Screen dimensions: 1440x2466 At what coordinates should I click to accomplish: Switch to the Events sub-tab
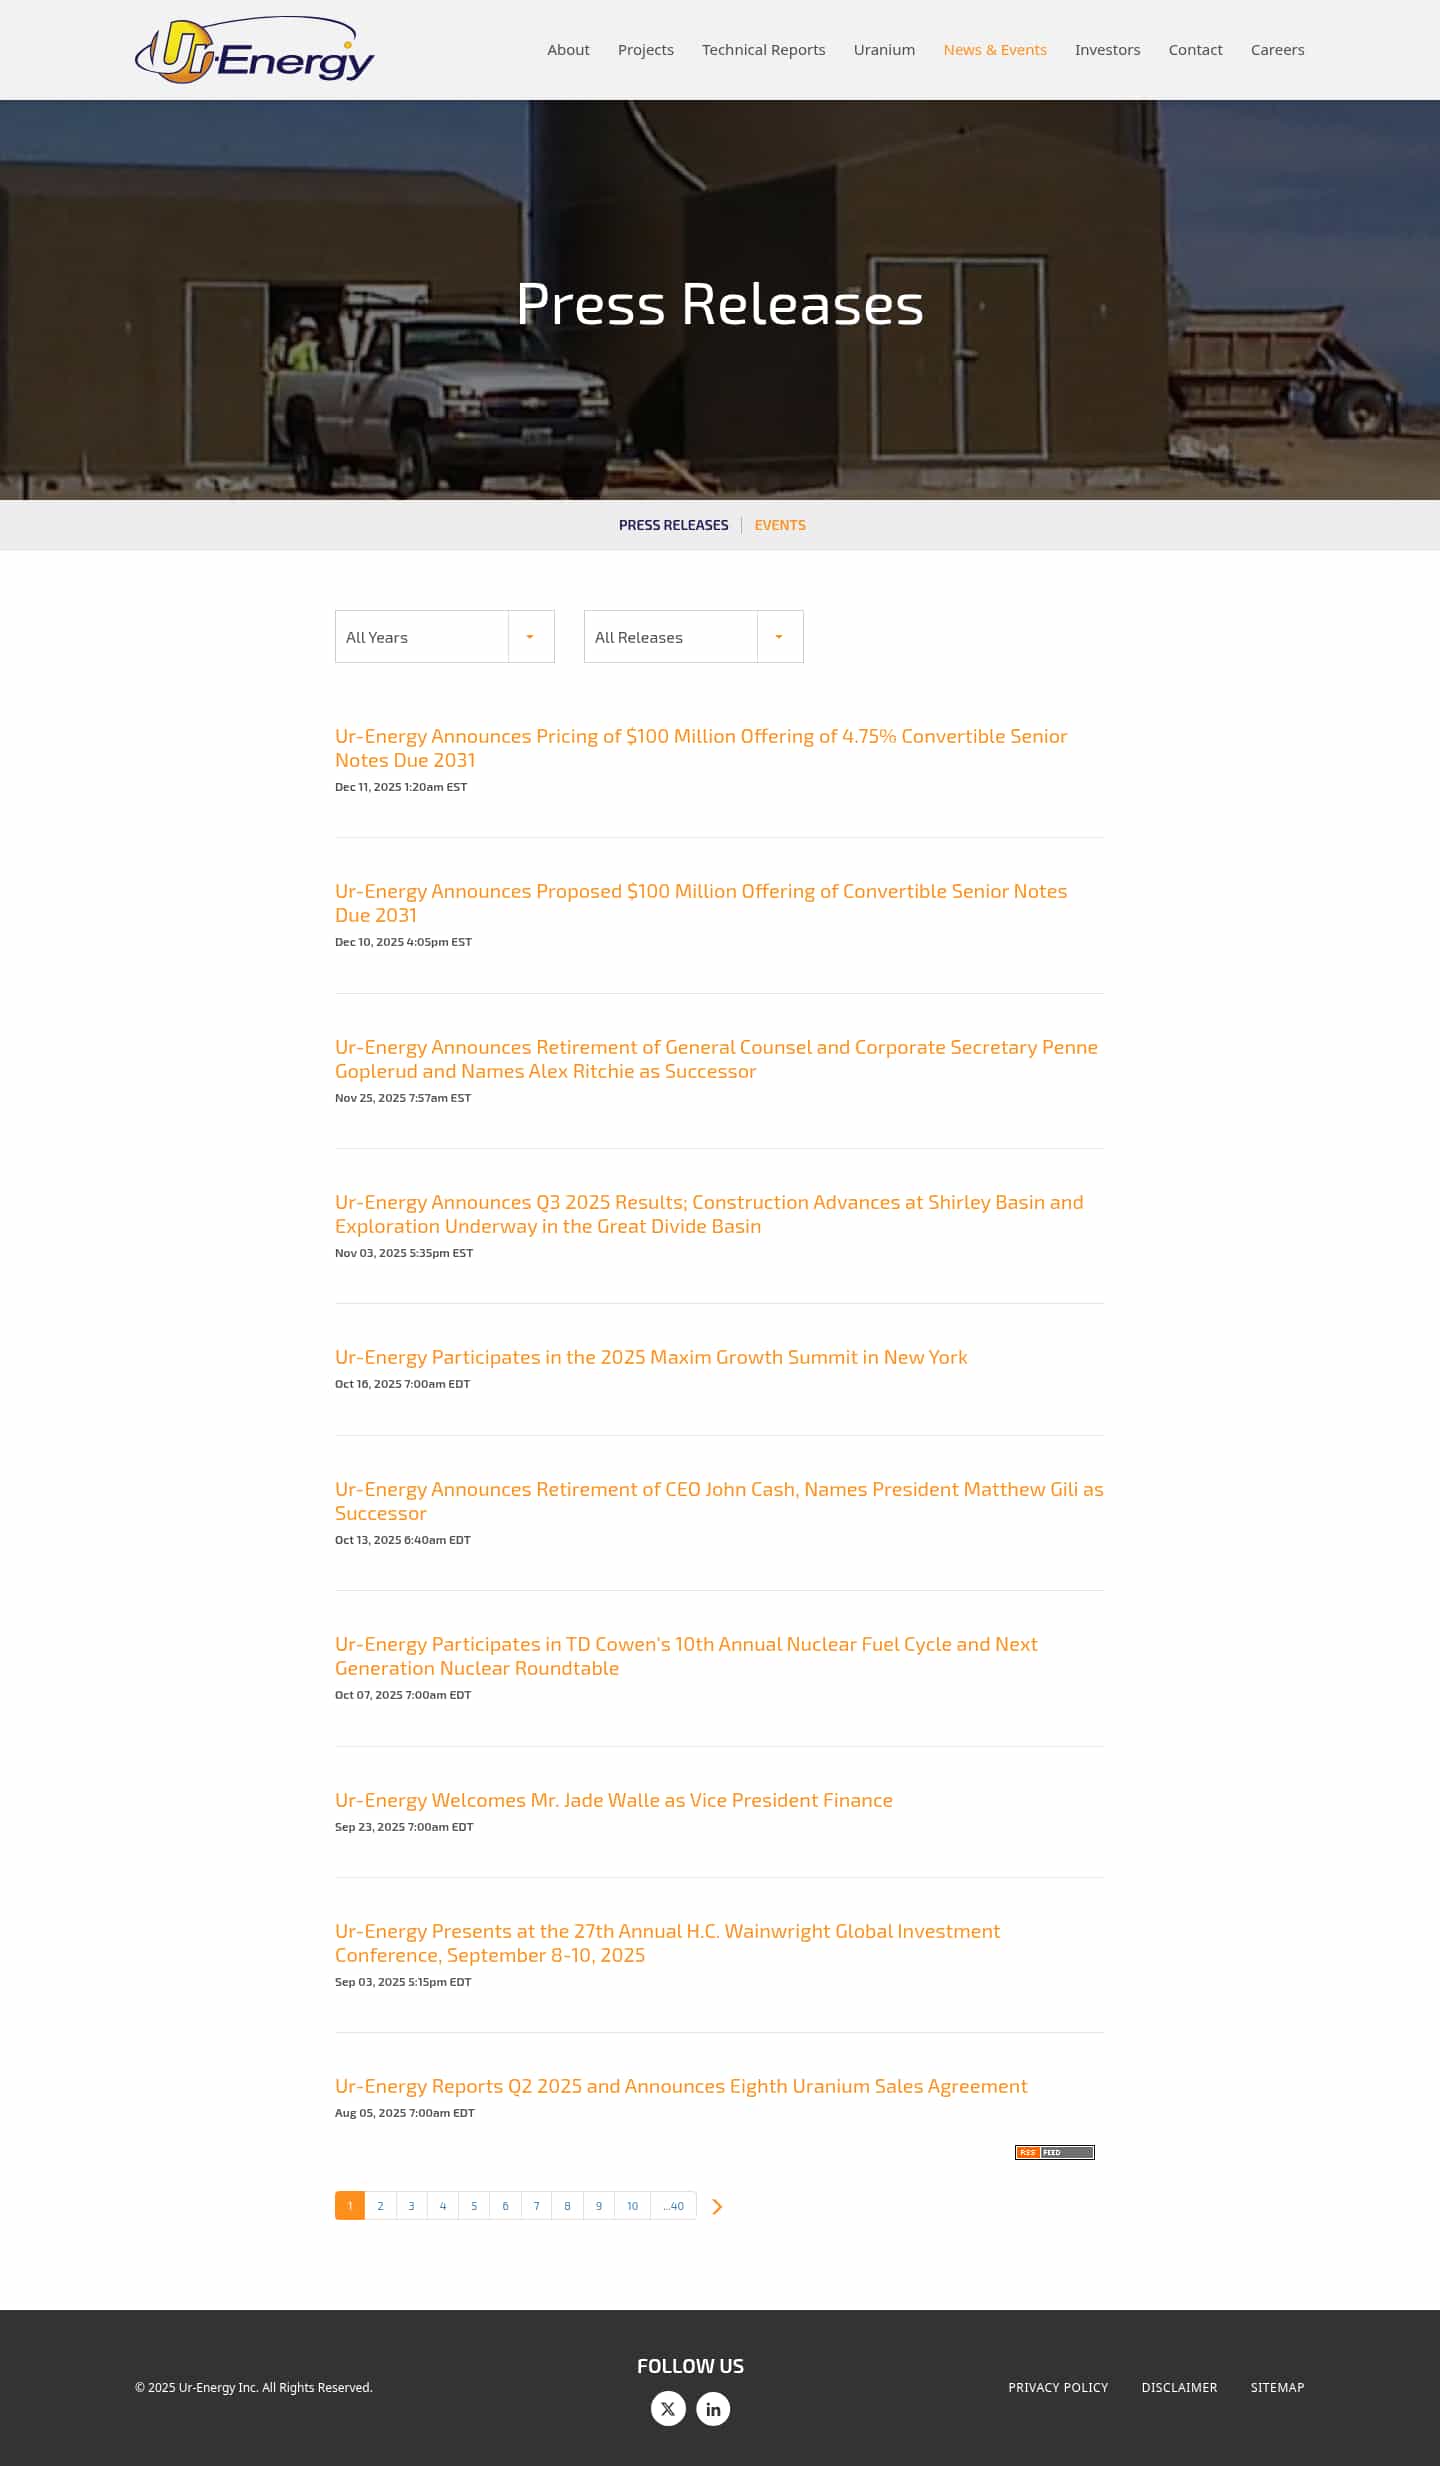780,525
